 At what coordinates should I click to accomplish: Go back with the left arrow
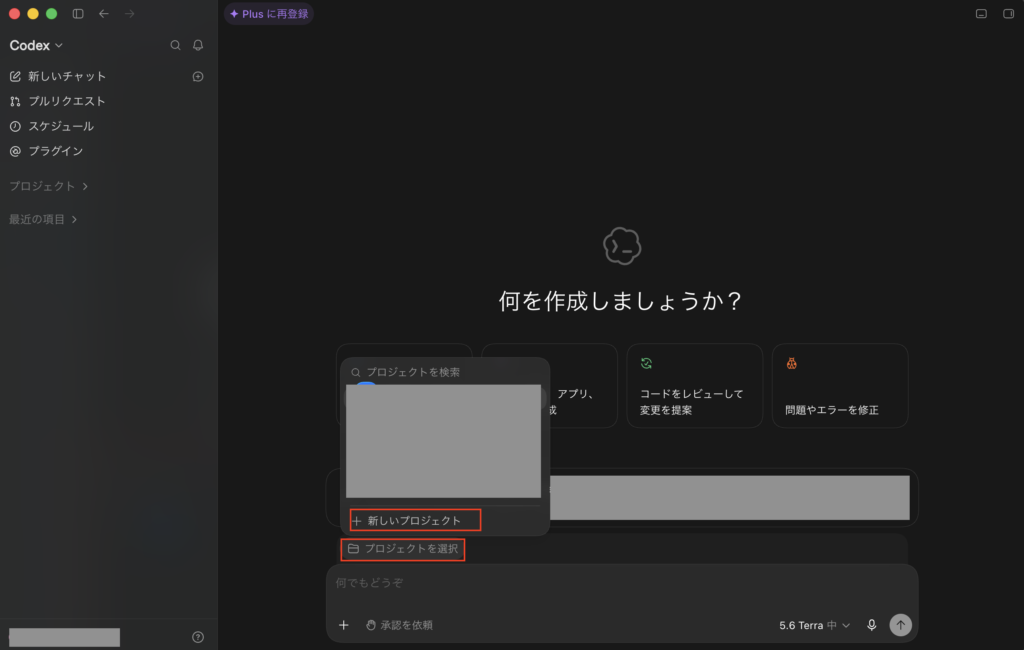coord(104,14)
